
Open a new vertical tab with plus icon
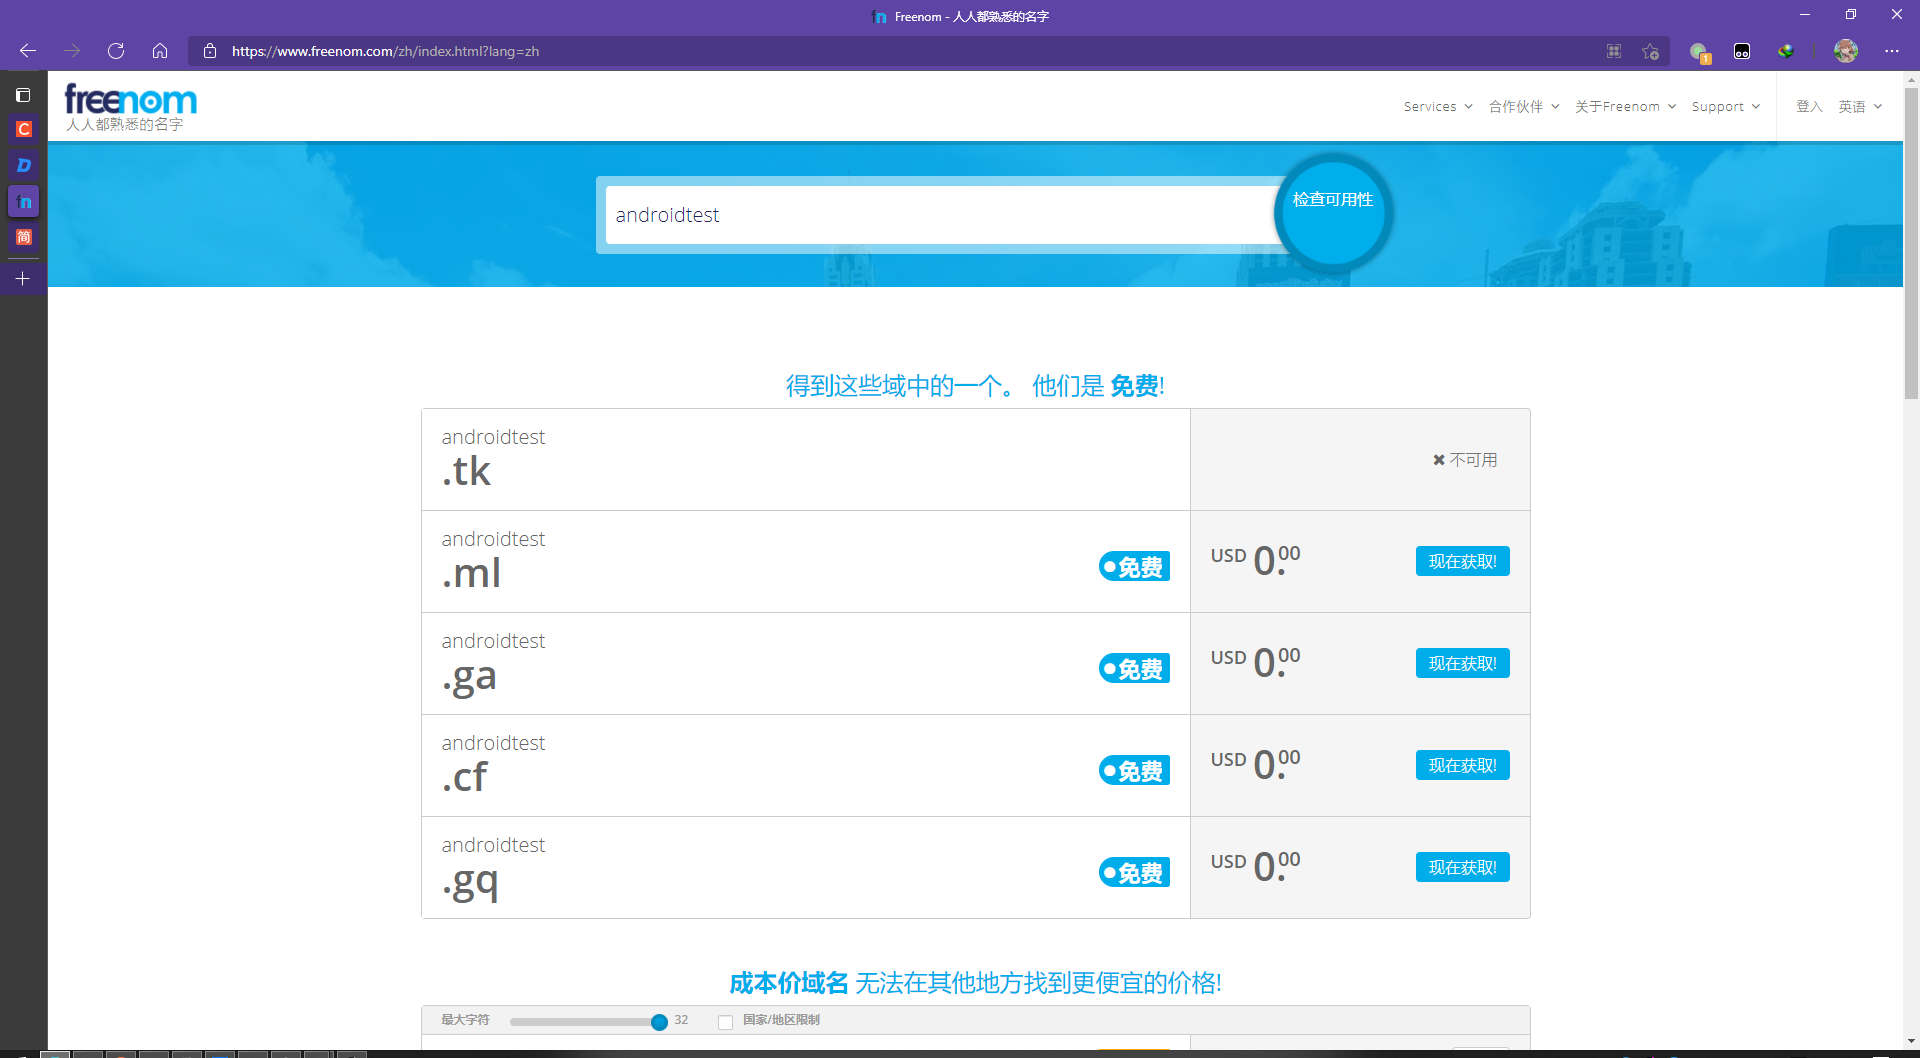pyautogui.click(x=23, y=279)
